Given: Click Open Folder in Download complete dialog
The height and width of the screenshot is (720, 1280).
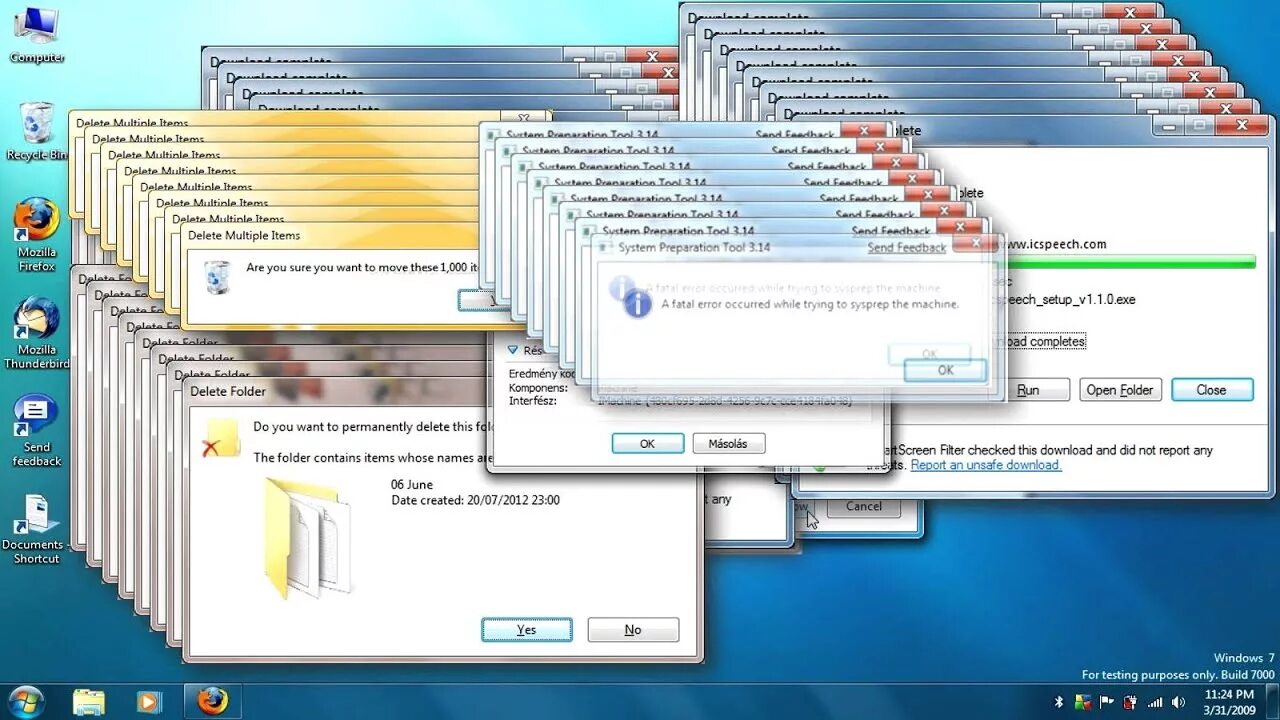Looking at the screenshot, I should [1120, 390].
